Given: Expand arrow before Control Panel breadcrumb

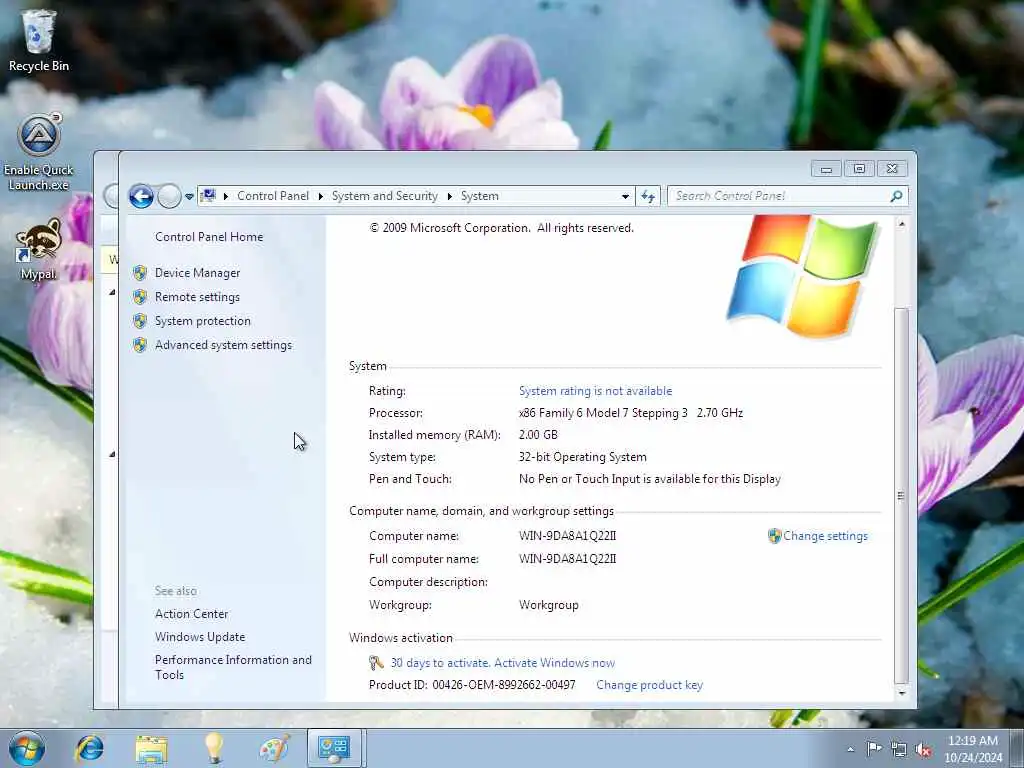Looking at the screenshot, I should click(225, 197).
